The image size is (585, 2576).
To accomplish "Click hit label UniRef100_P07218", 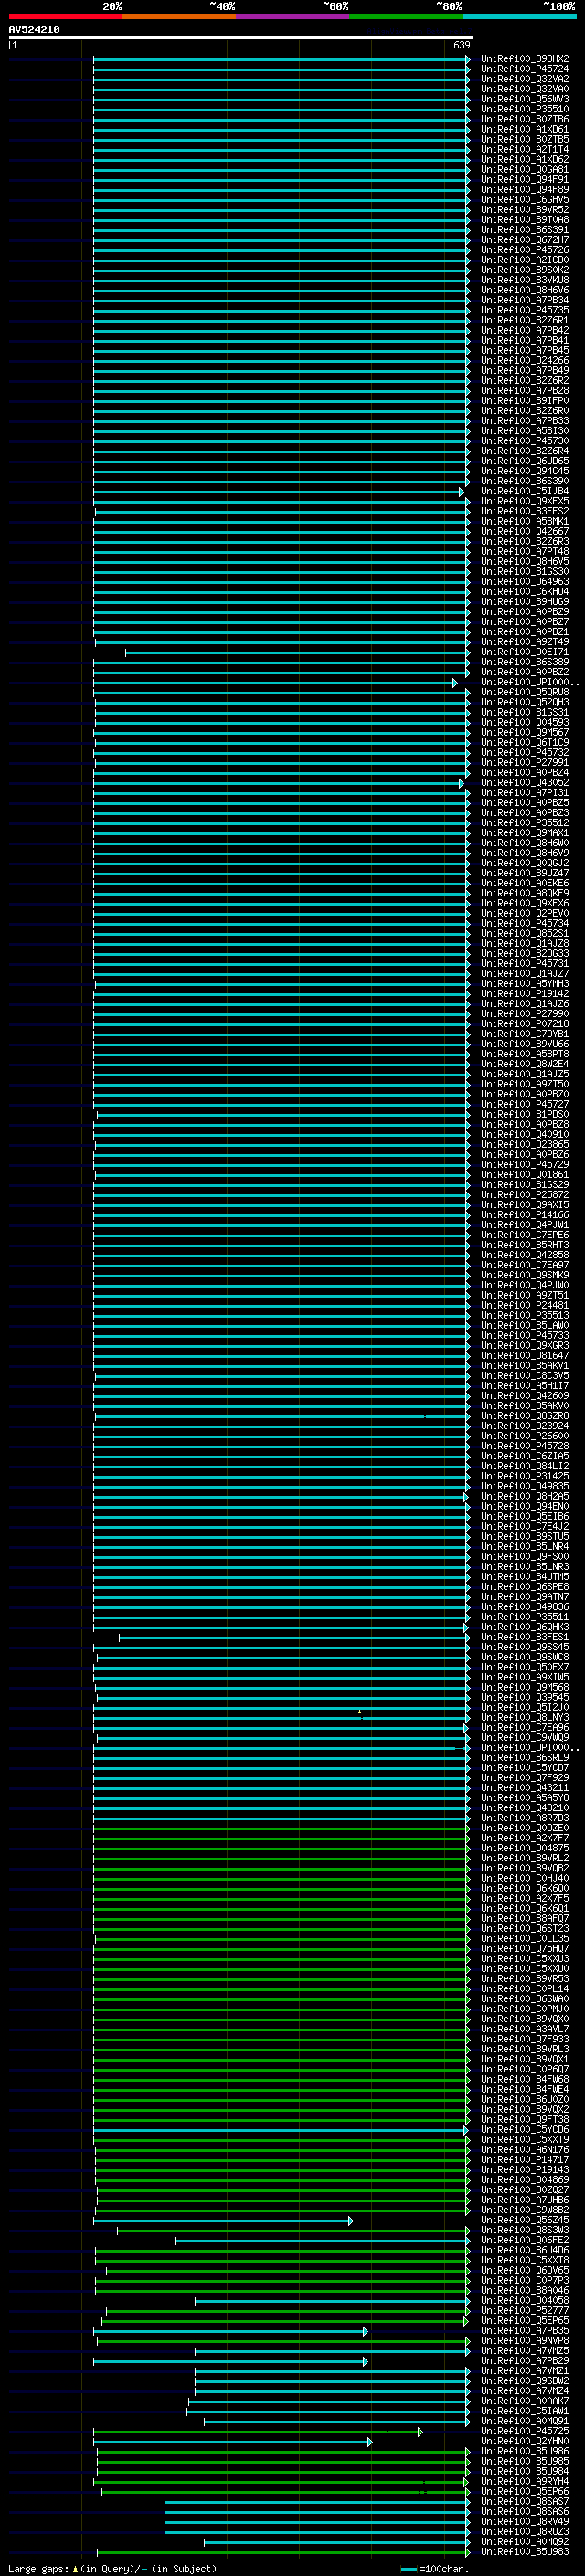I will (524, 1024).
